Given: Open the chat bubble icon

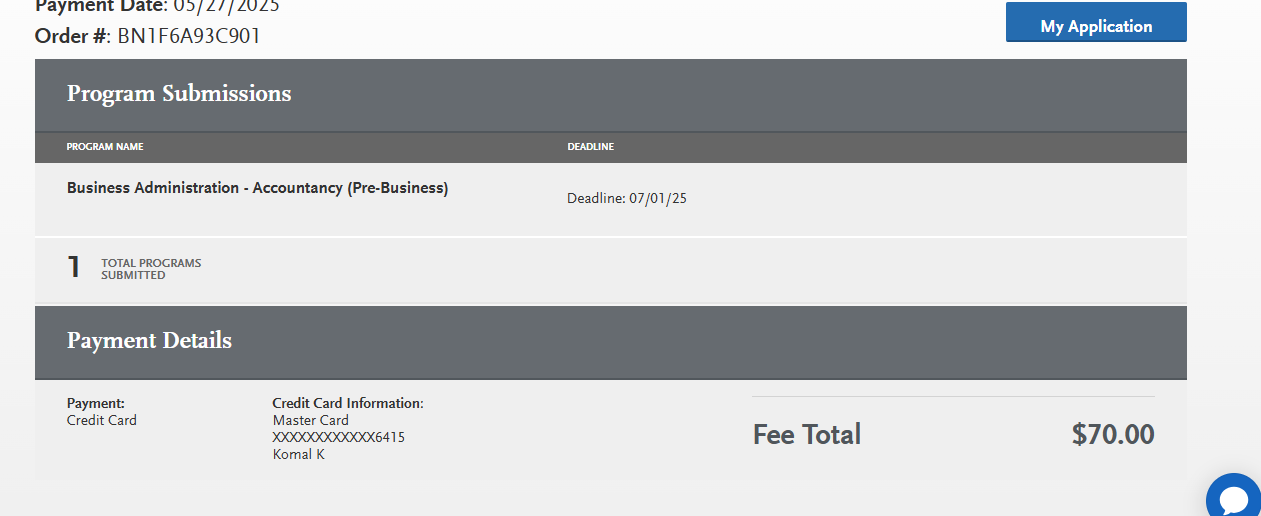Looking at the screenshot, I should pos(1235,497).
